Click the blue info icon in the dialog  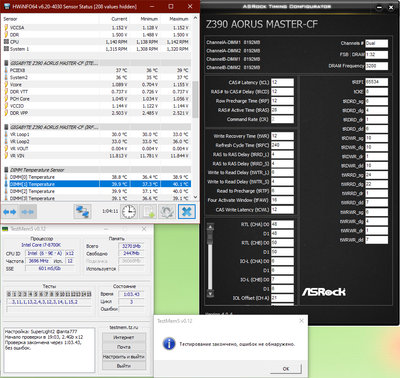169,343
